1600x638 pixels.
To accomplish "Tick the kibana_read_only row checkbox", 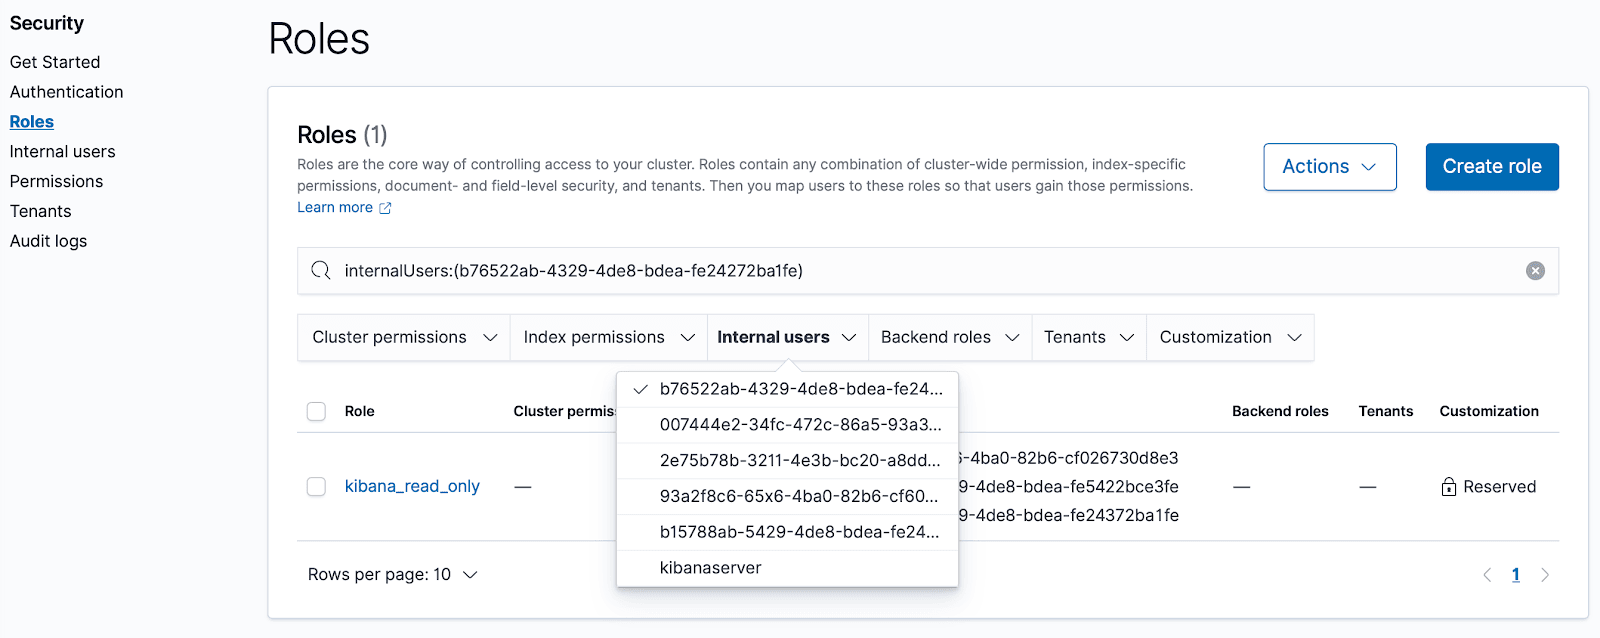I will (316, 487).
